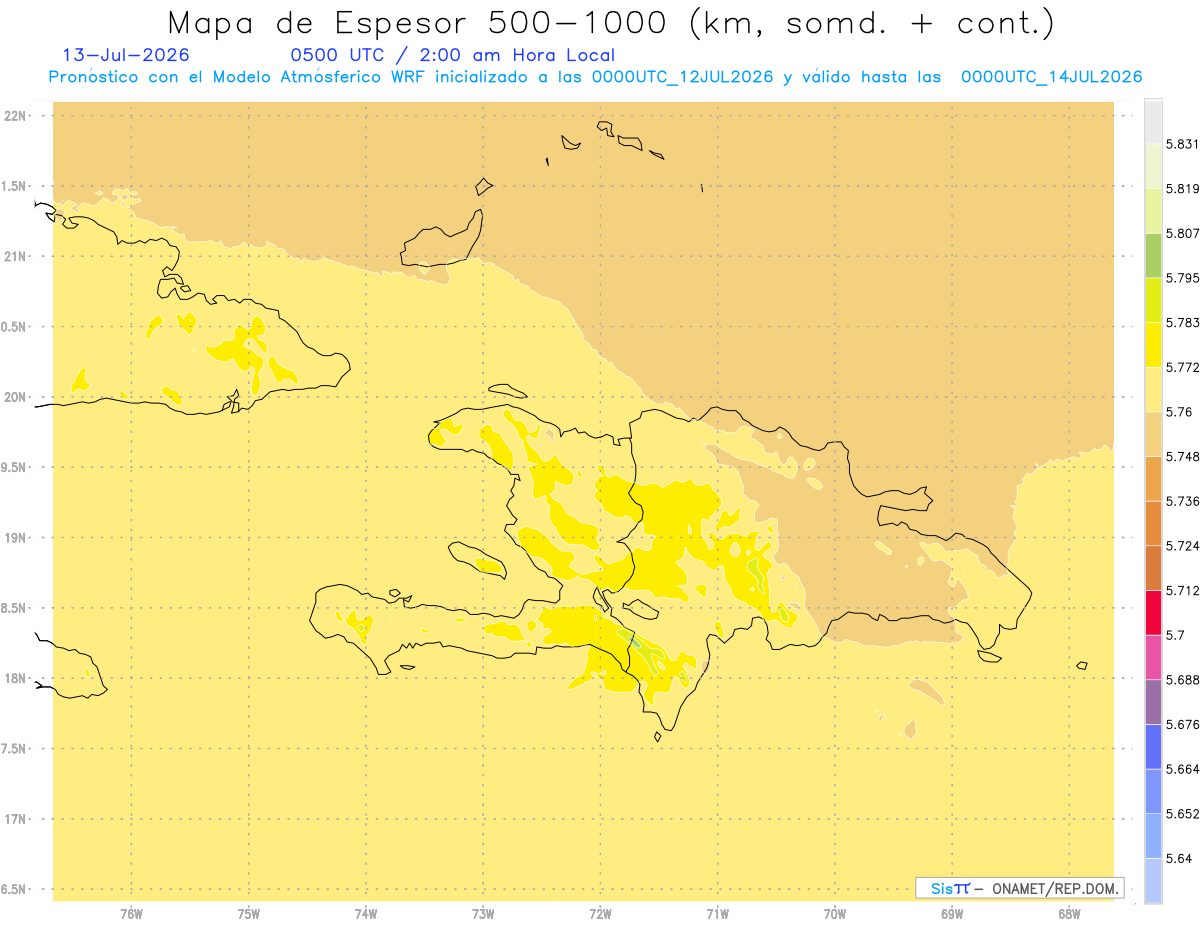
Task: Click the brown-orange swatch between 5.724 and 5.712
Action: pyautogui.click(x=1153, y=568)
